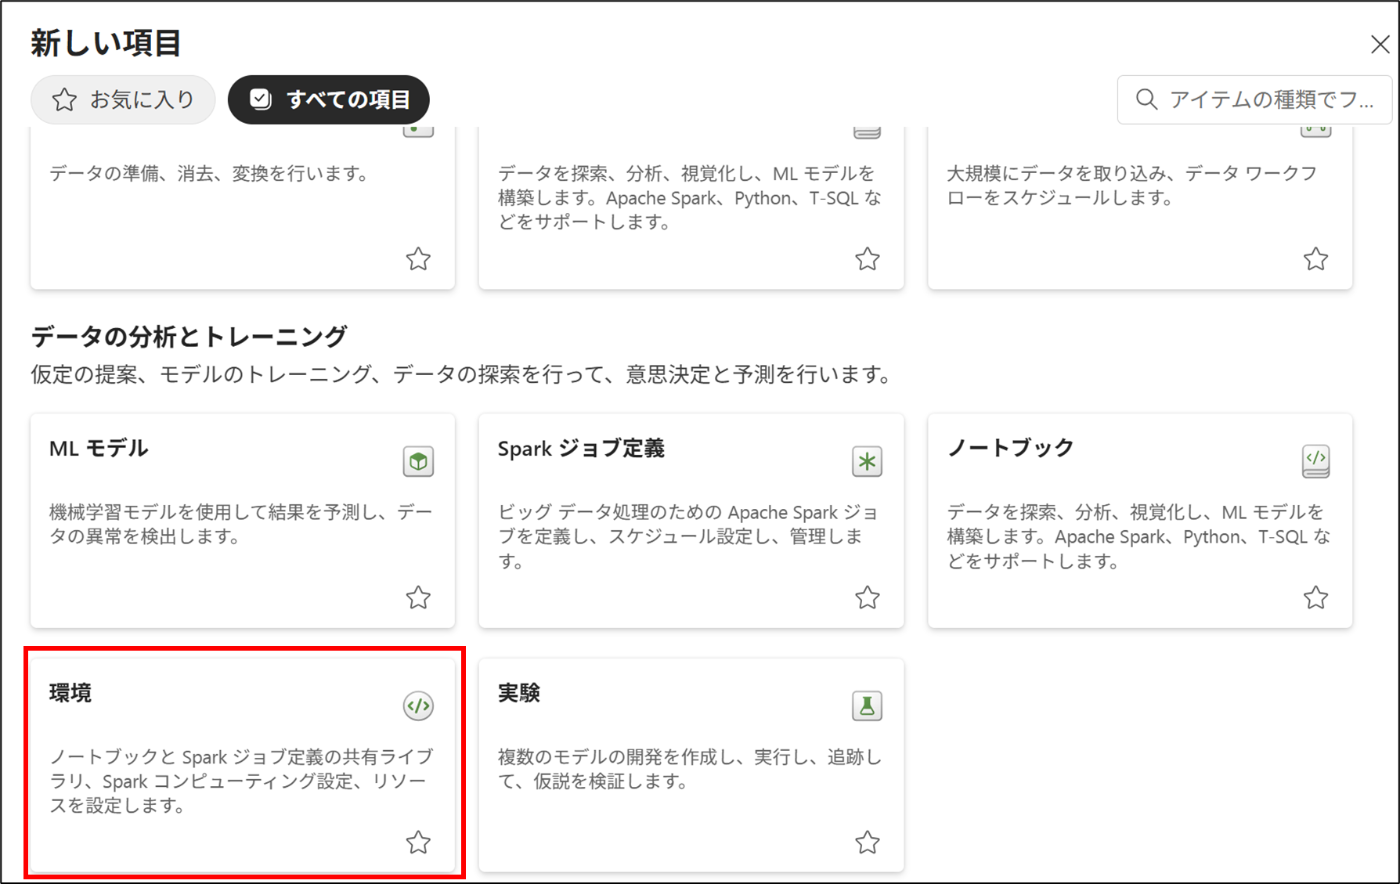Viewport: 1400px width, 884px height.
Task: Click the ML モデル cube icon
Action: (x=418, y=461)
